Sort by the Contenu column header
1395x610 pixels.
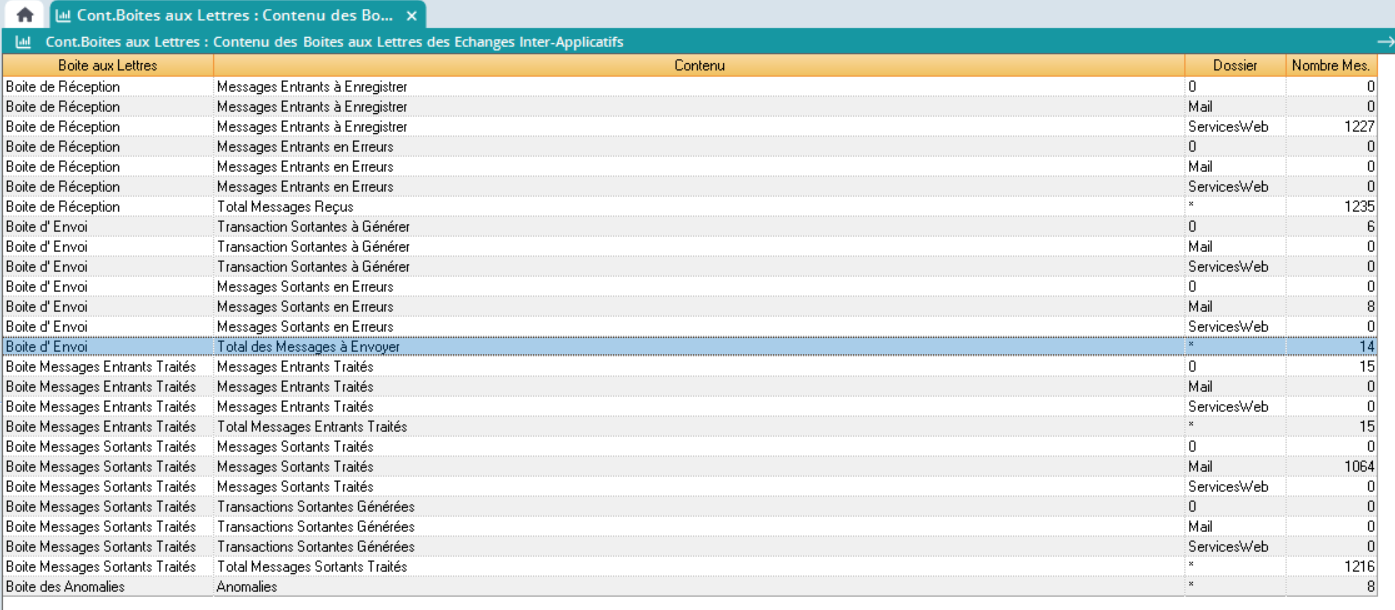[x=699, y=65]
